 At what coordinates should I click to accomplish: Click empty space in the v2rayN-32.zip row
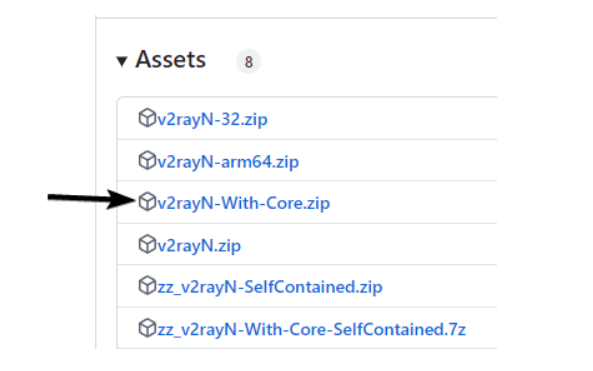(382, 119)
